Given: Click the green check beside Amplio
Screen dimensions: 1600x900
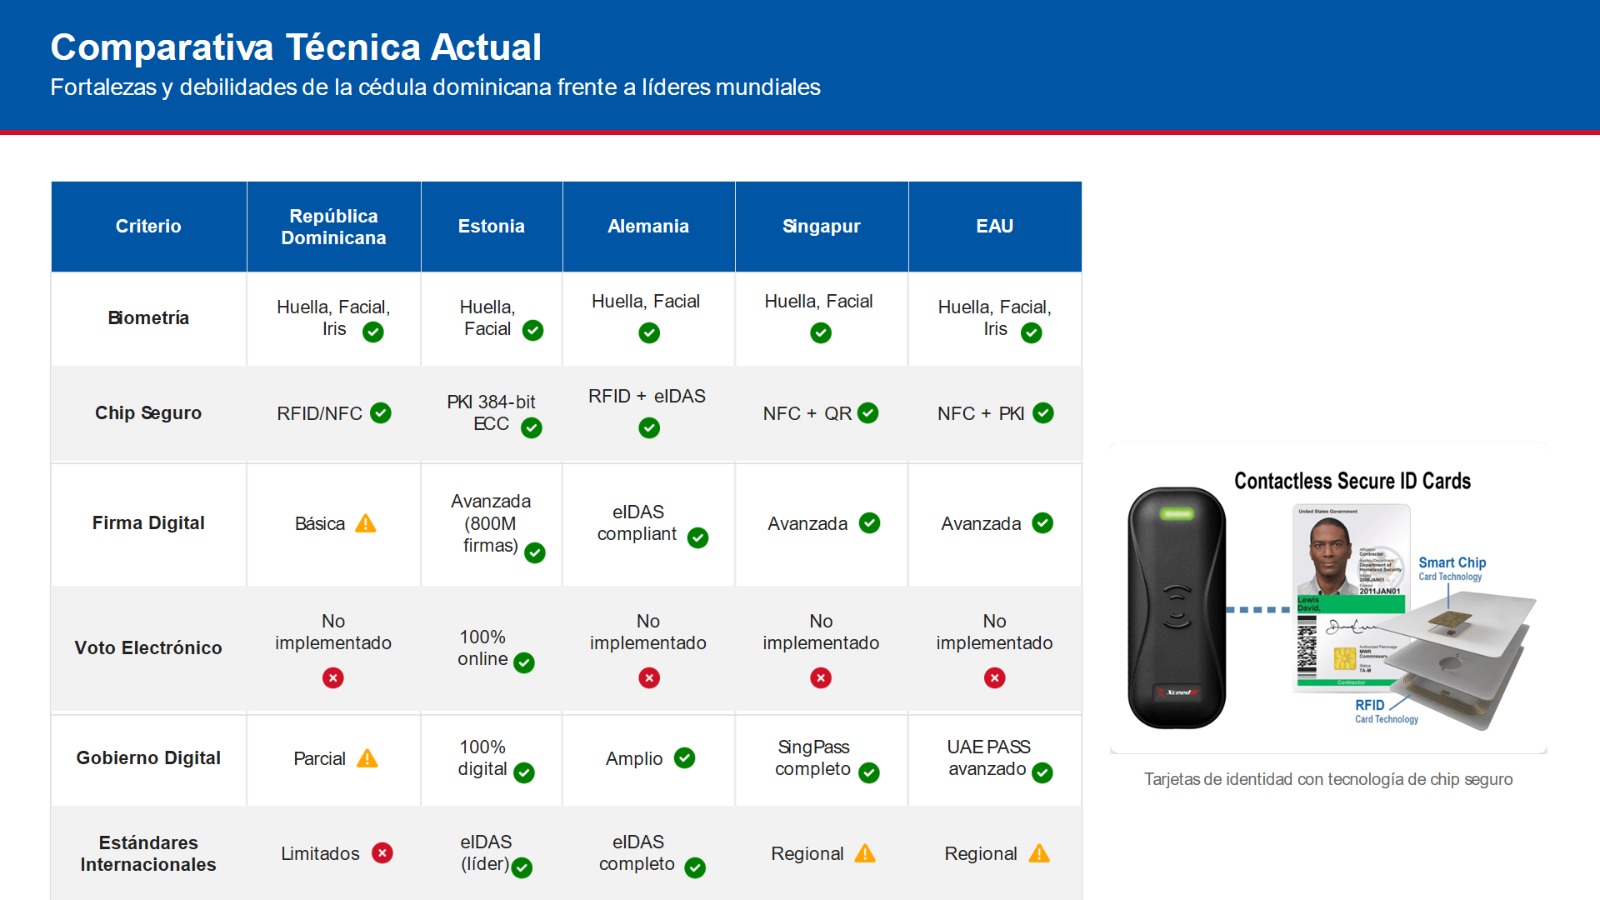Looking at the screenshot, I should click(x=684, y=758).
